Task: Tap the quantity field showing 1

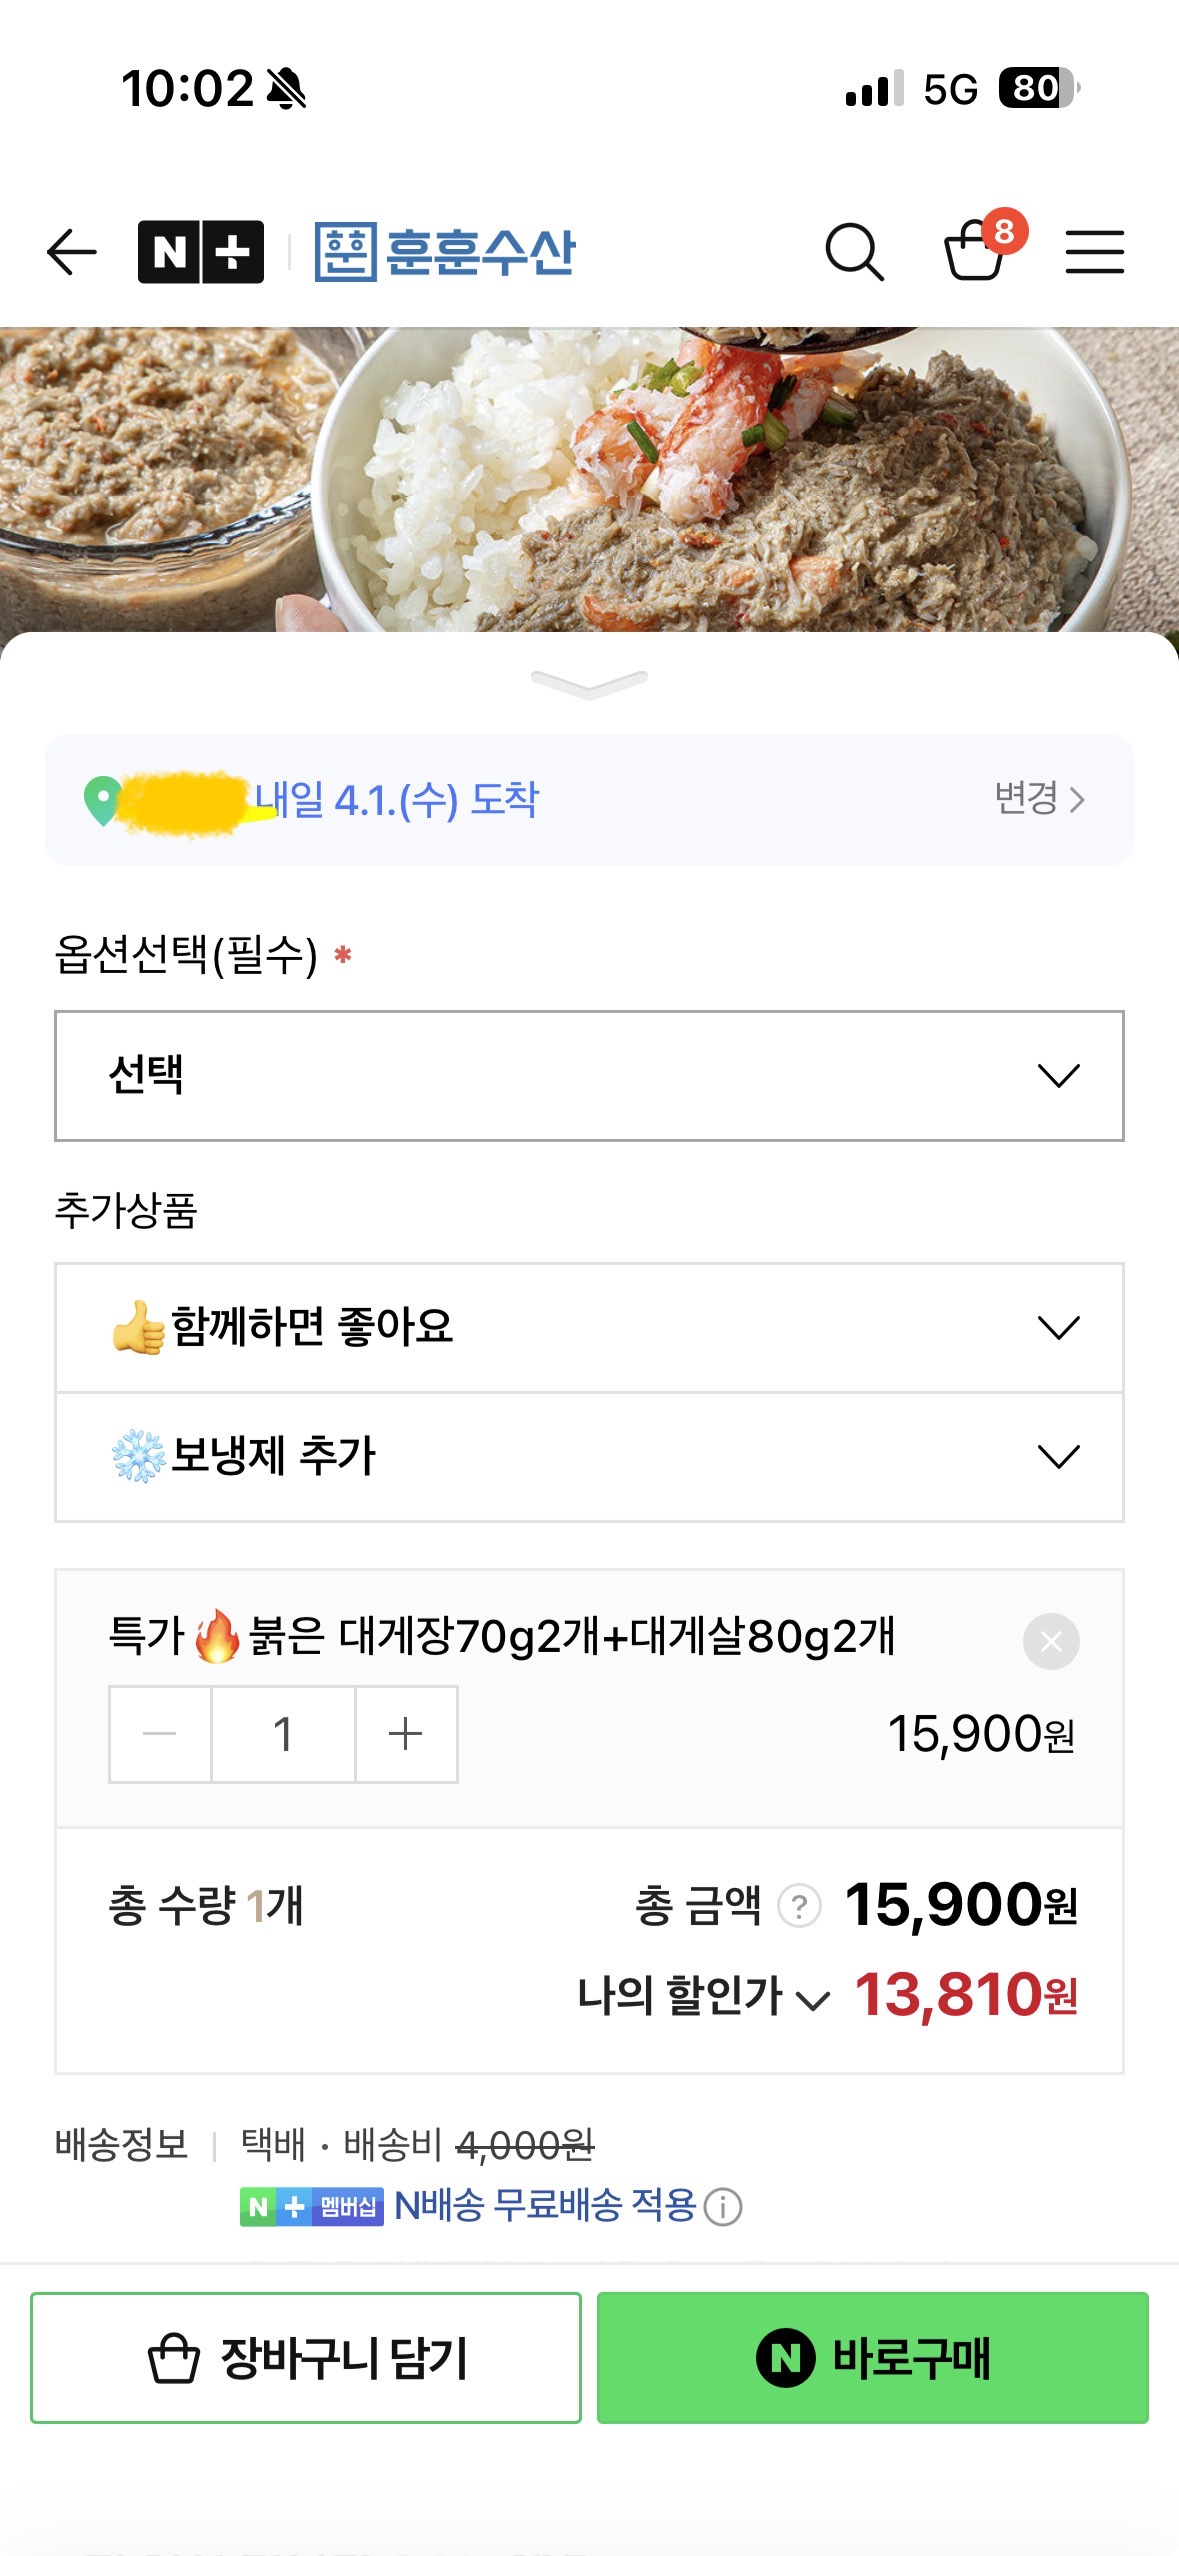Action: [x=283, y=1734]
